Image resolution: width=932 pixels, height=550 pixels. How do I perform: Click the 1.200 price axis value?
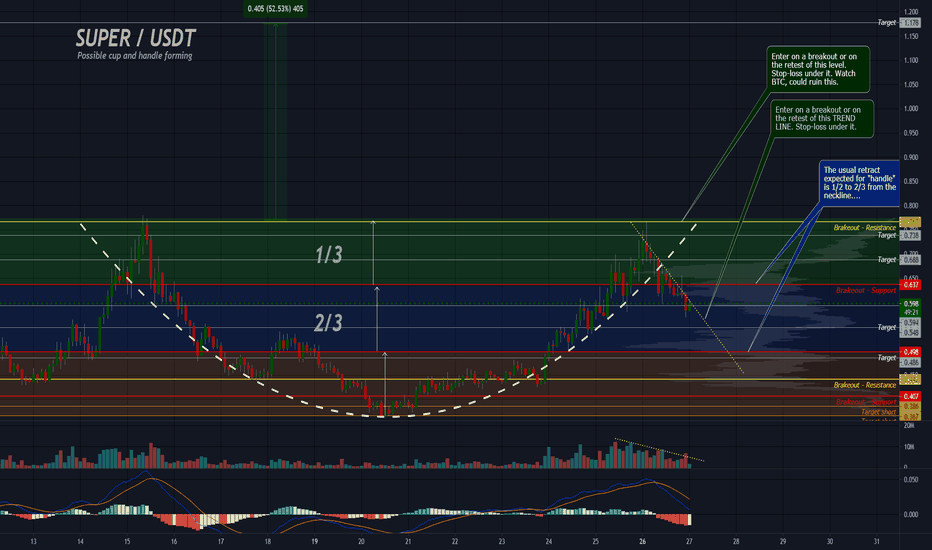coord(911,12)
